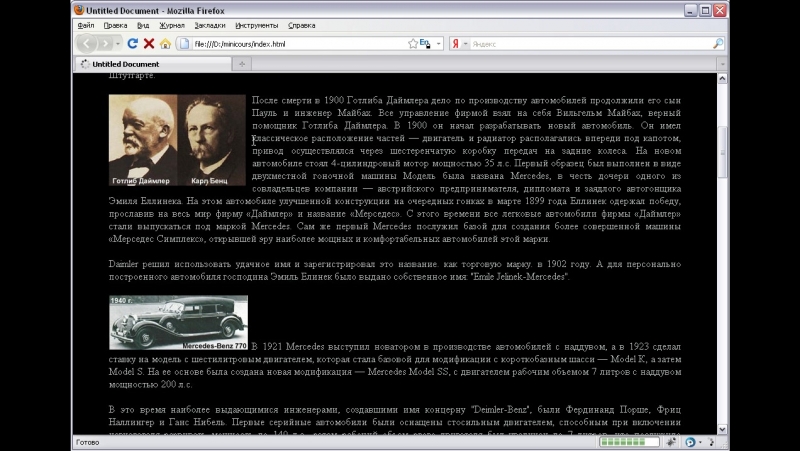Go forward with the Forward arrow button
Image resolution: width=800 pixels, height=451 pixels.
pos(105,44)
